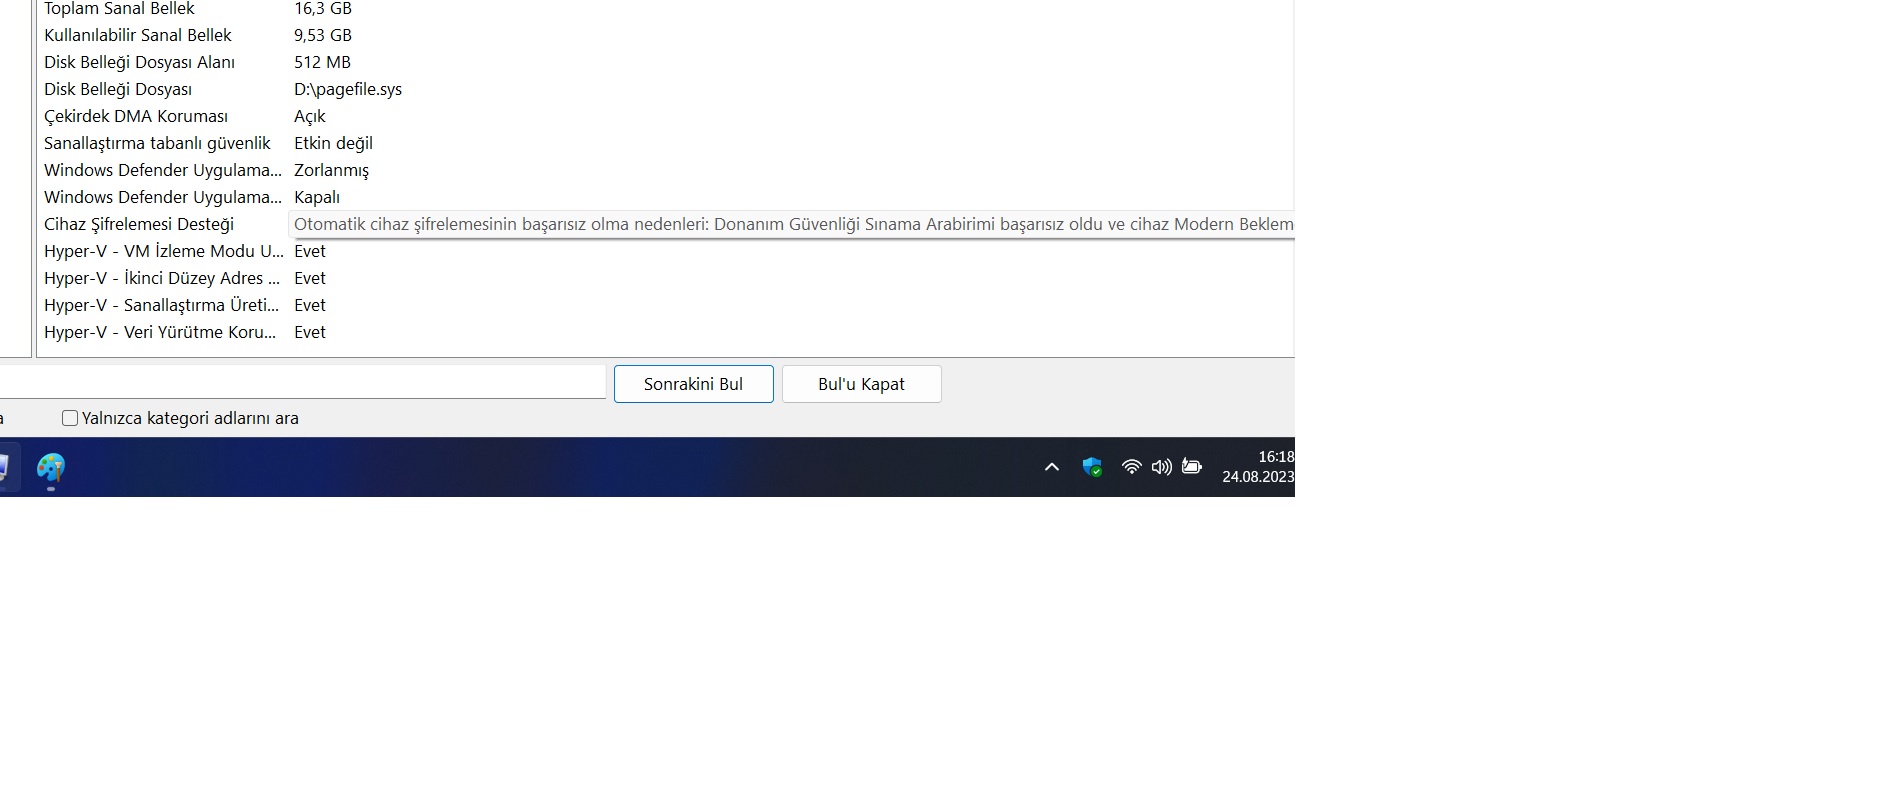The height and width of the screenshot is (800, 1879).
Task: Select the 'Hyper-V - Veri Yürütme Koru...' row
Action: tap(665, 332)
